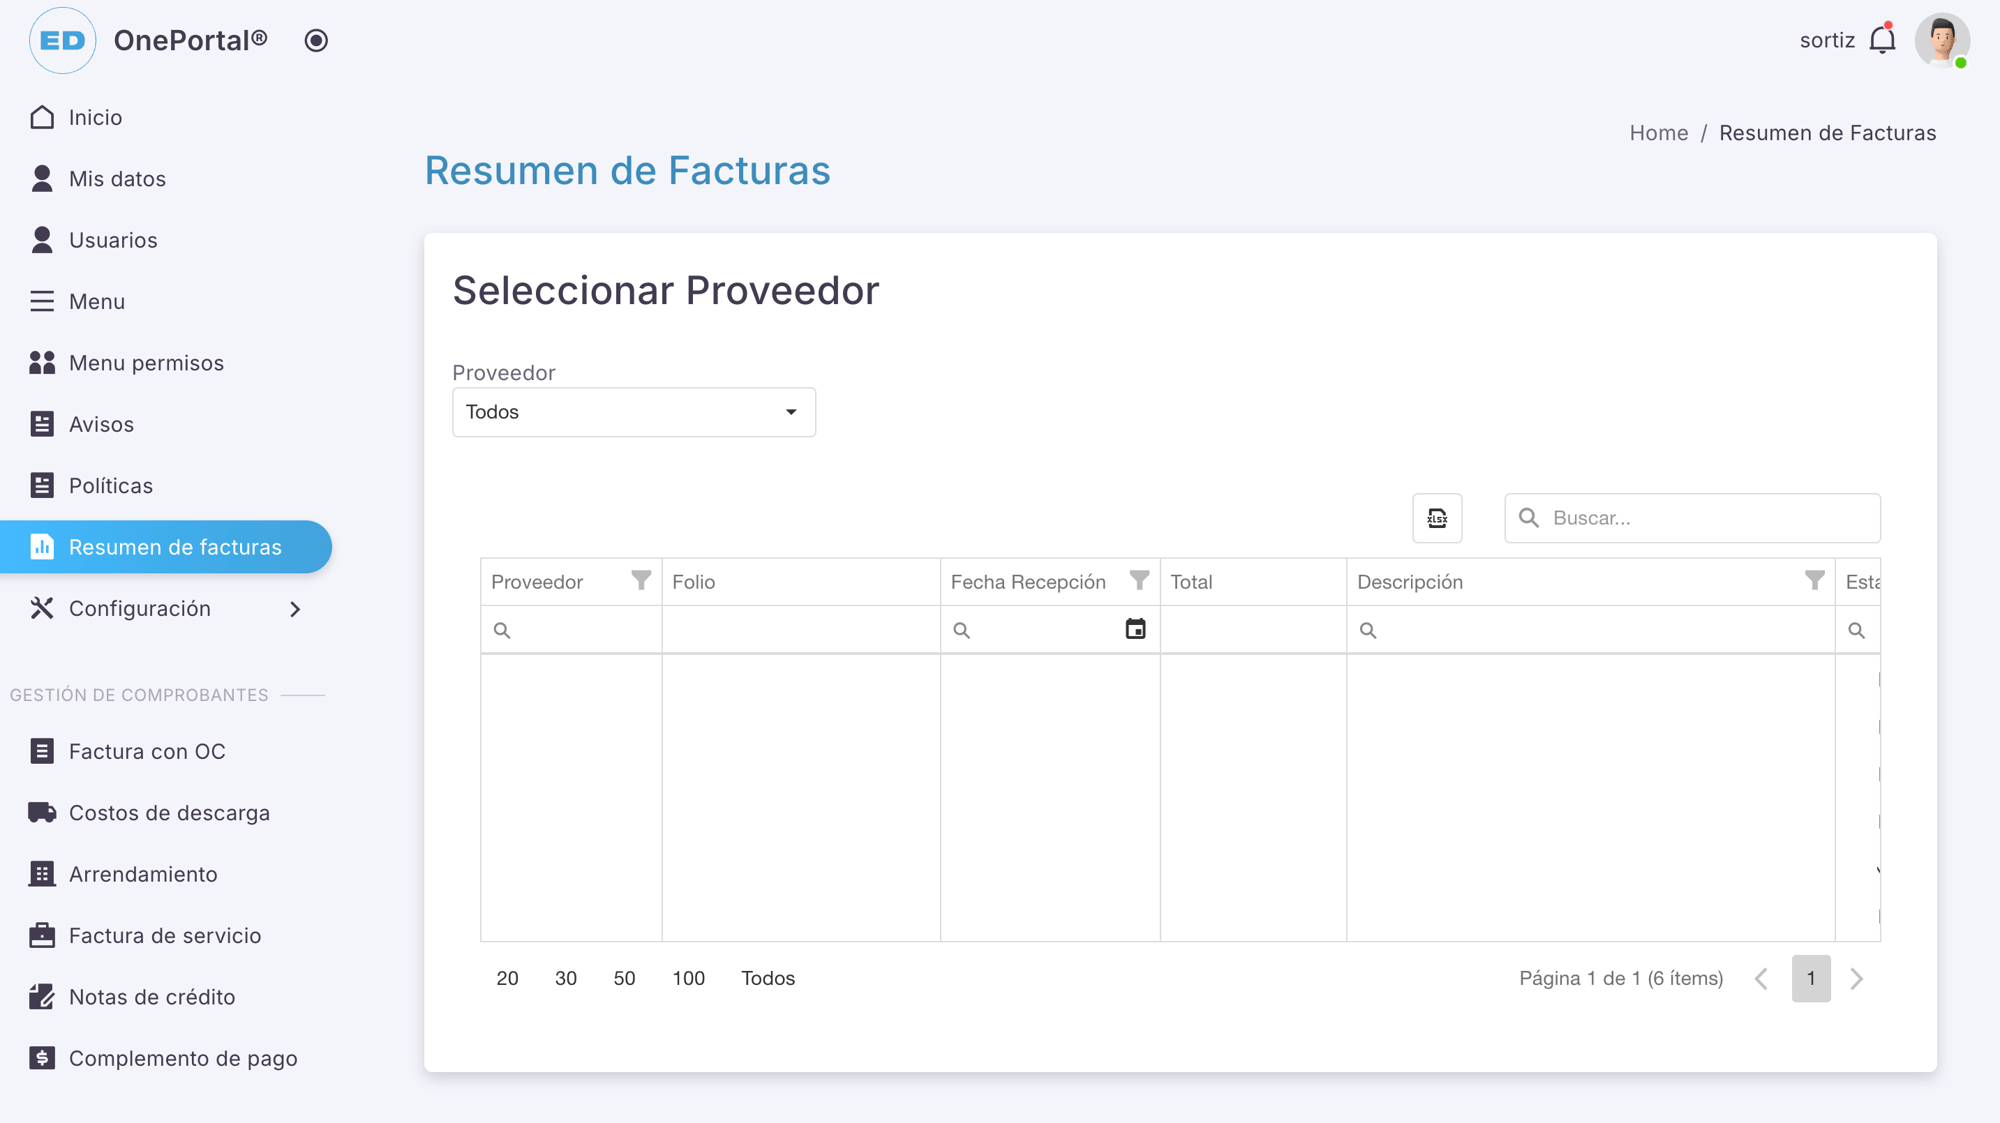Open Complemento de pago menu item
This screenshot has width=2000, height=1123.
click(x=183, y=1058)
